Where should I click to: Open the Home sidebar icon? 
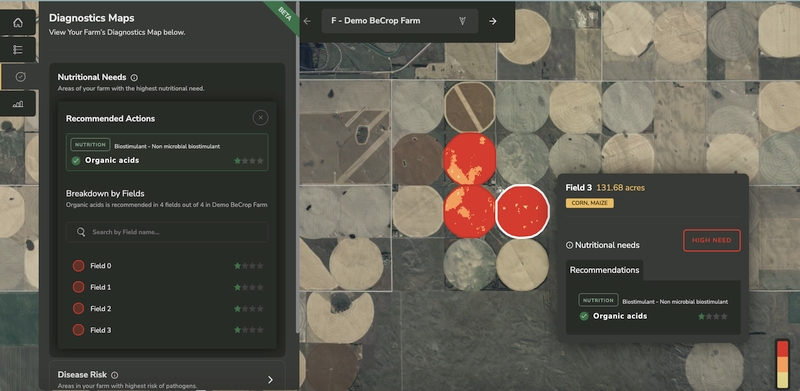tap(18, 22)
